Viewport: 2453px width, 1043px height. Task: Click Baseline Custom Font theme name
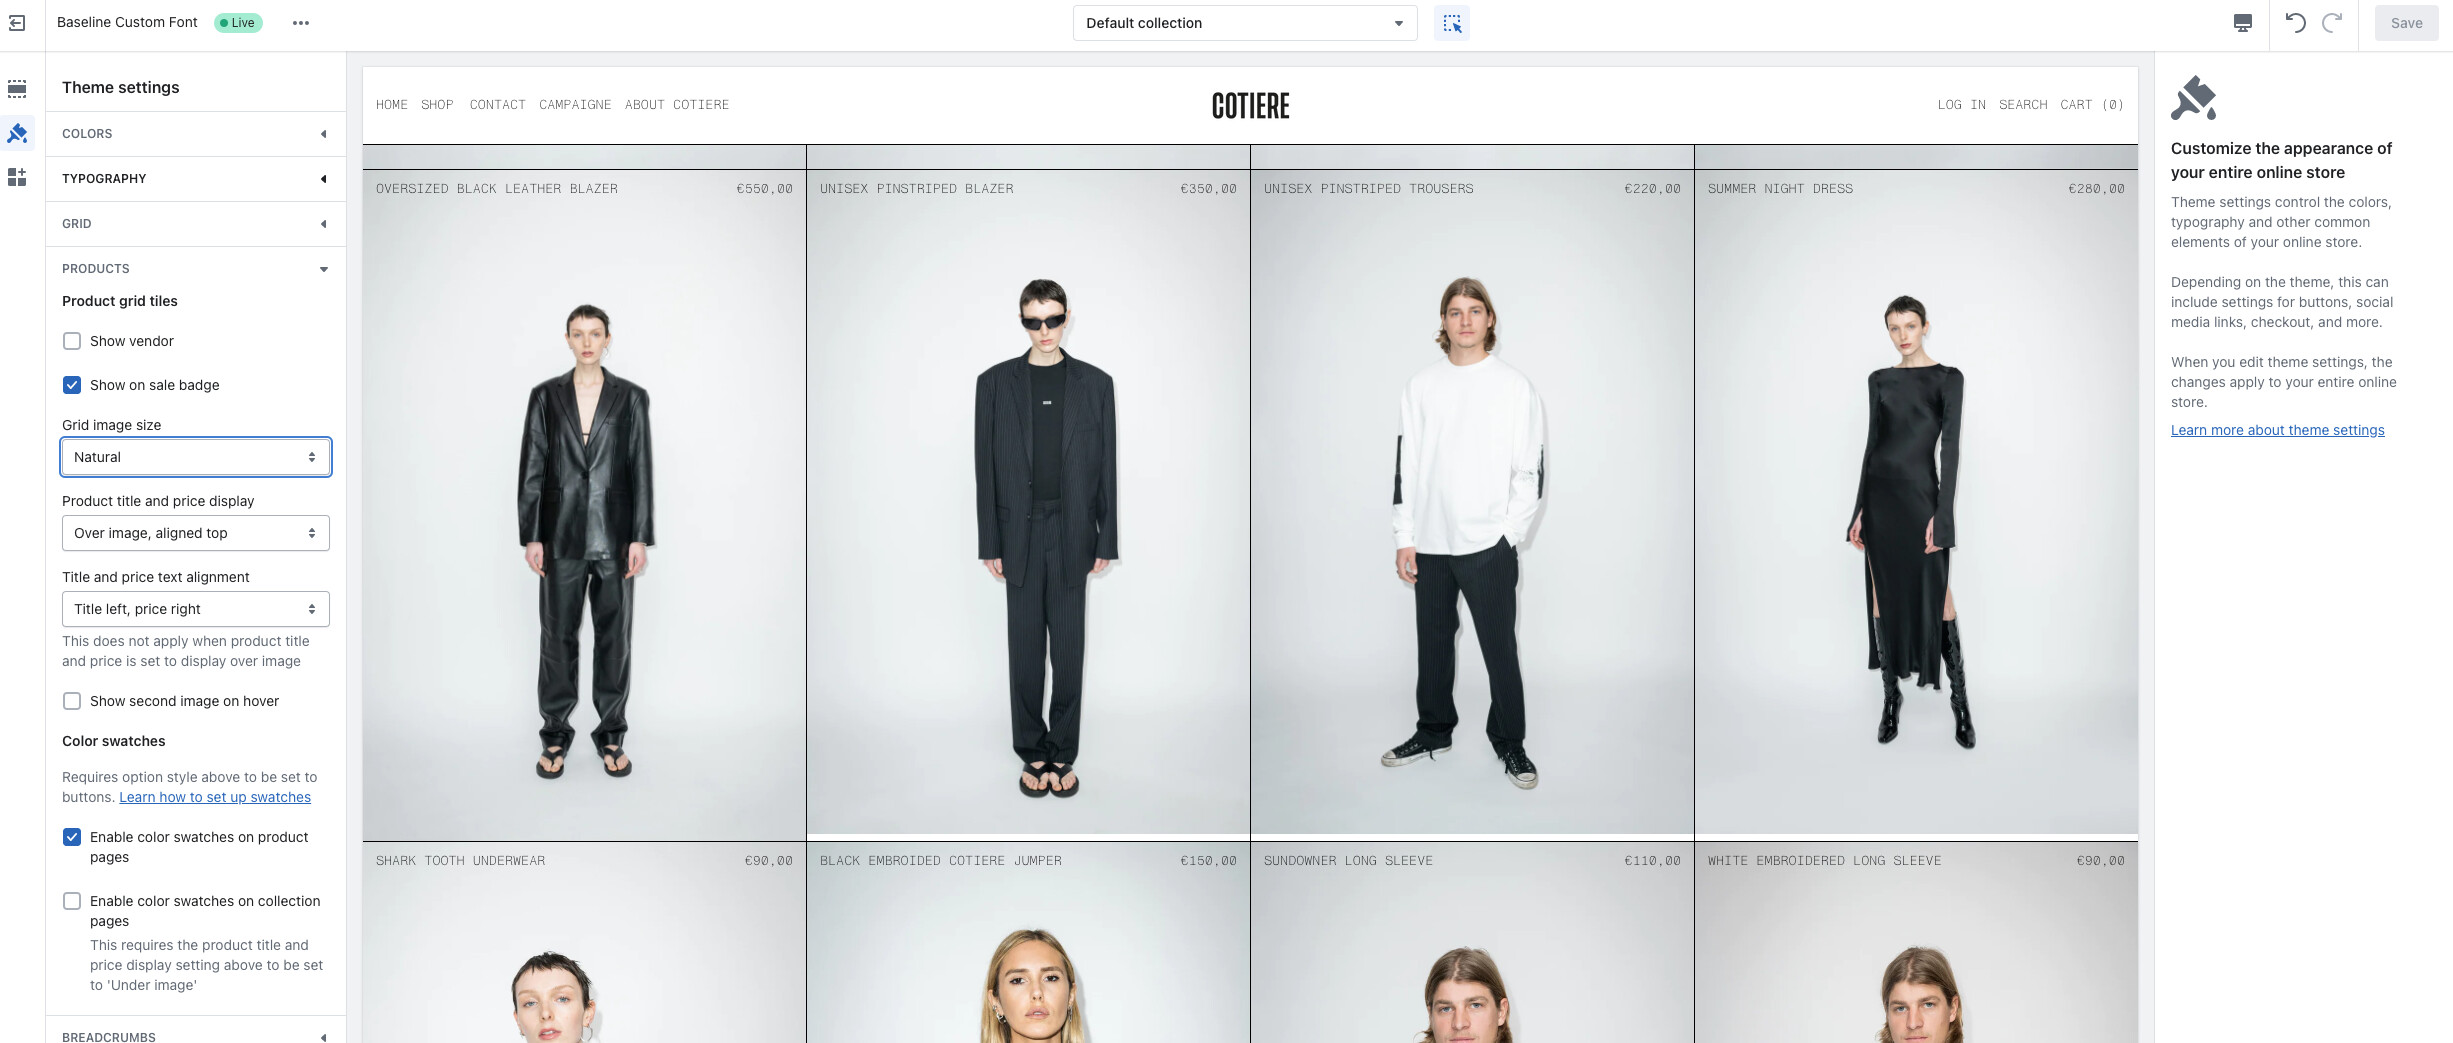tap(127, 22)
